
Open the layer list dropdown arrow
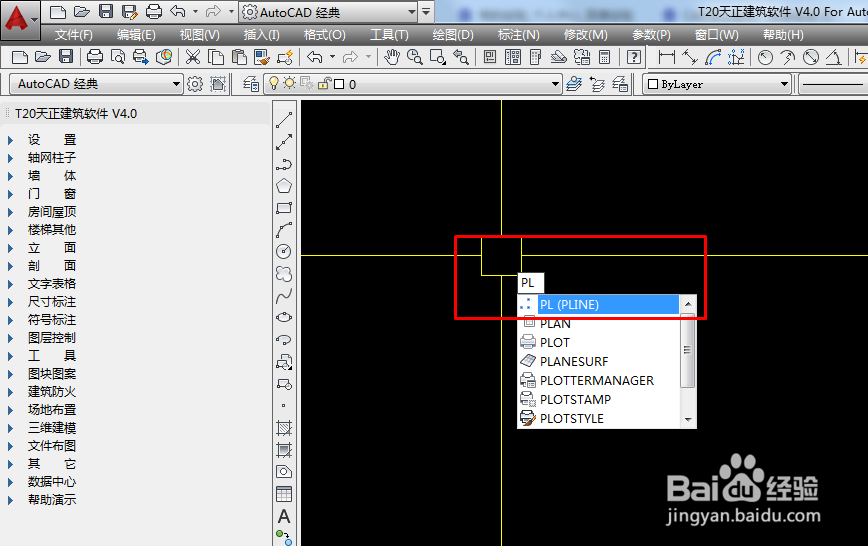555,84
